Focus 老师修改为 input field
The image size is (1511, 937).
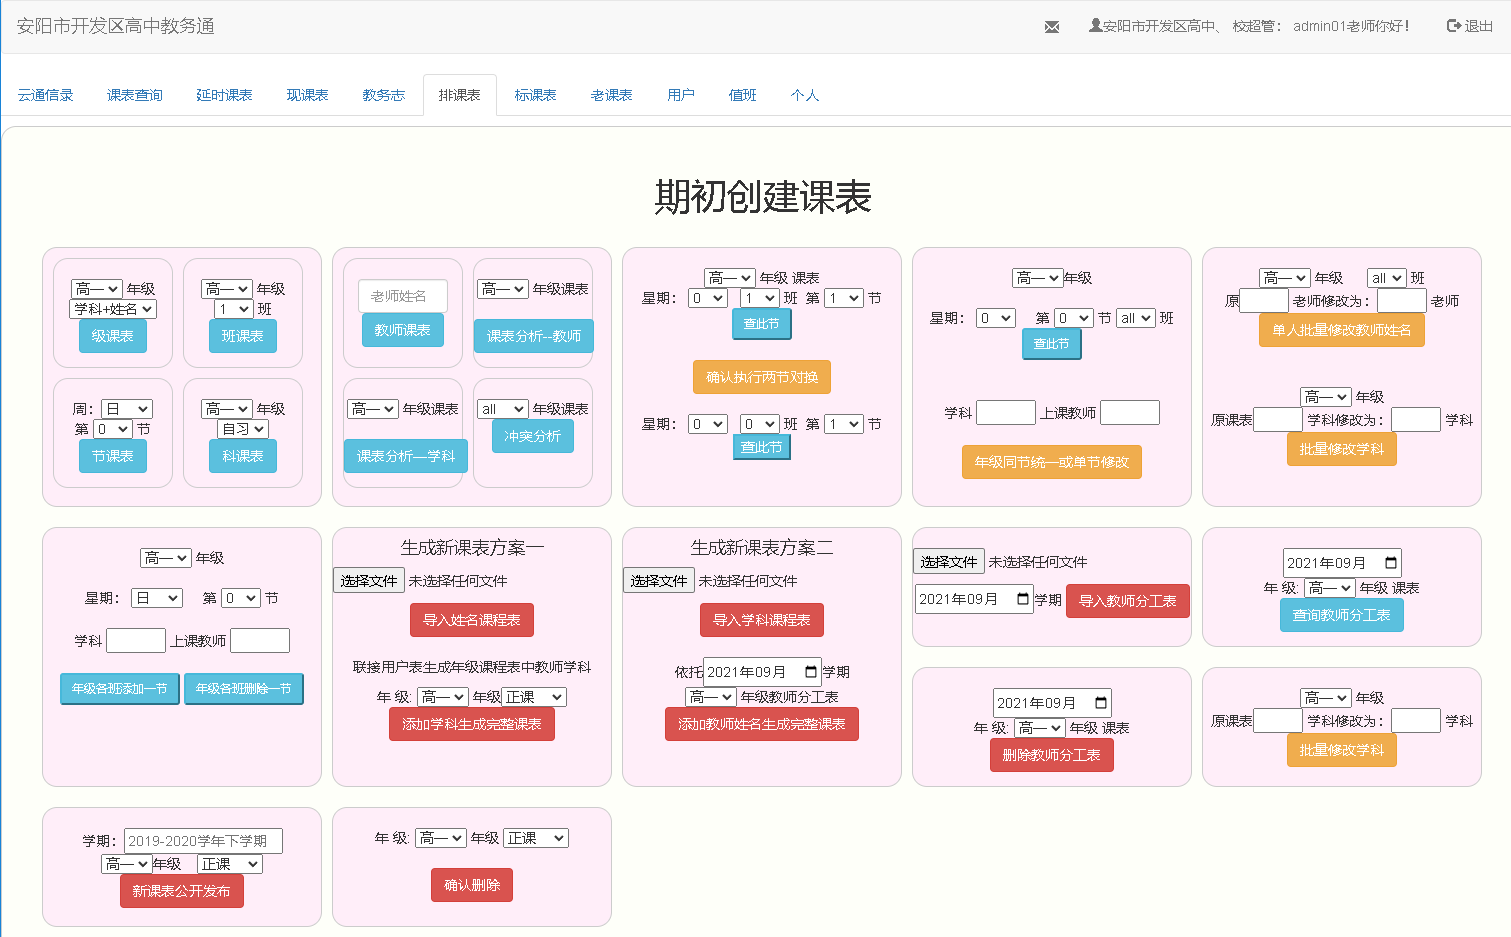tap(1402, 301)
